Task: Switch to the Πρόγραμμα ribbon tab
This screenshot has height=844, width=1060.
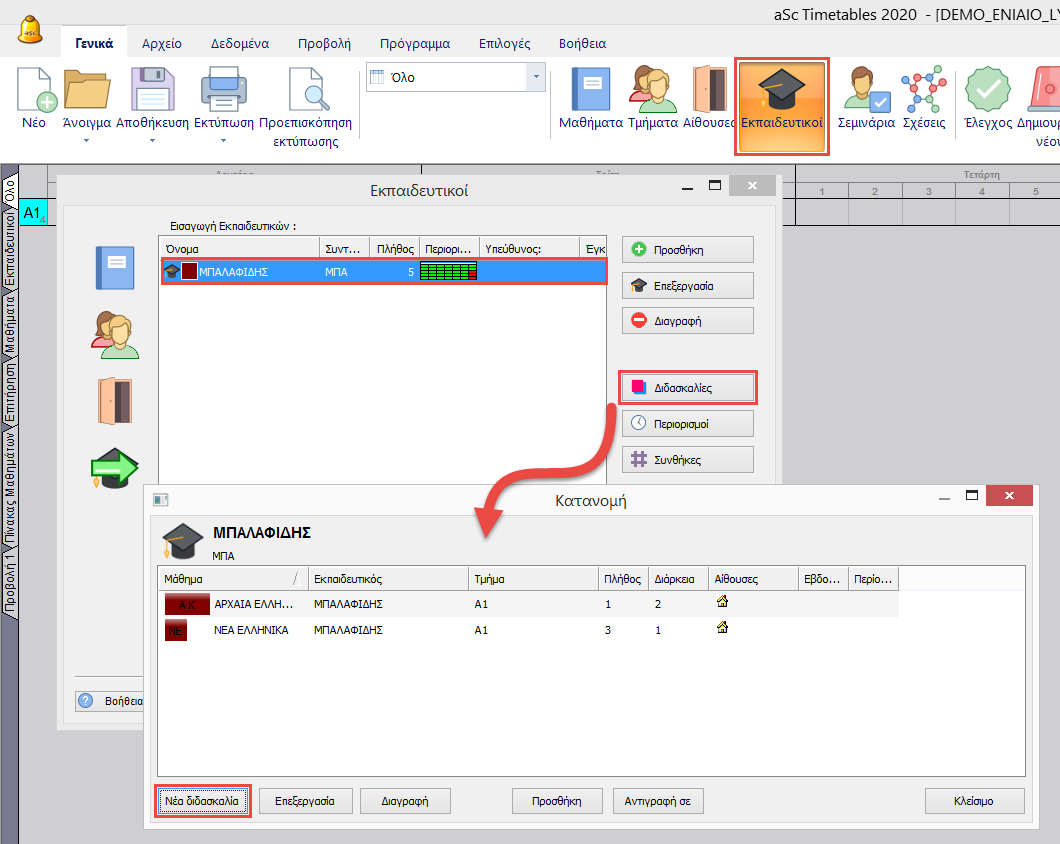Action: 414,43
